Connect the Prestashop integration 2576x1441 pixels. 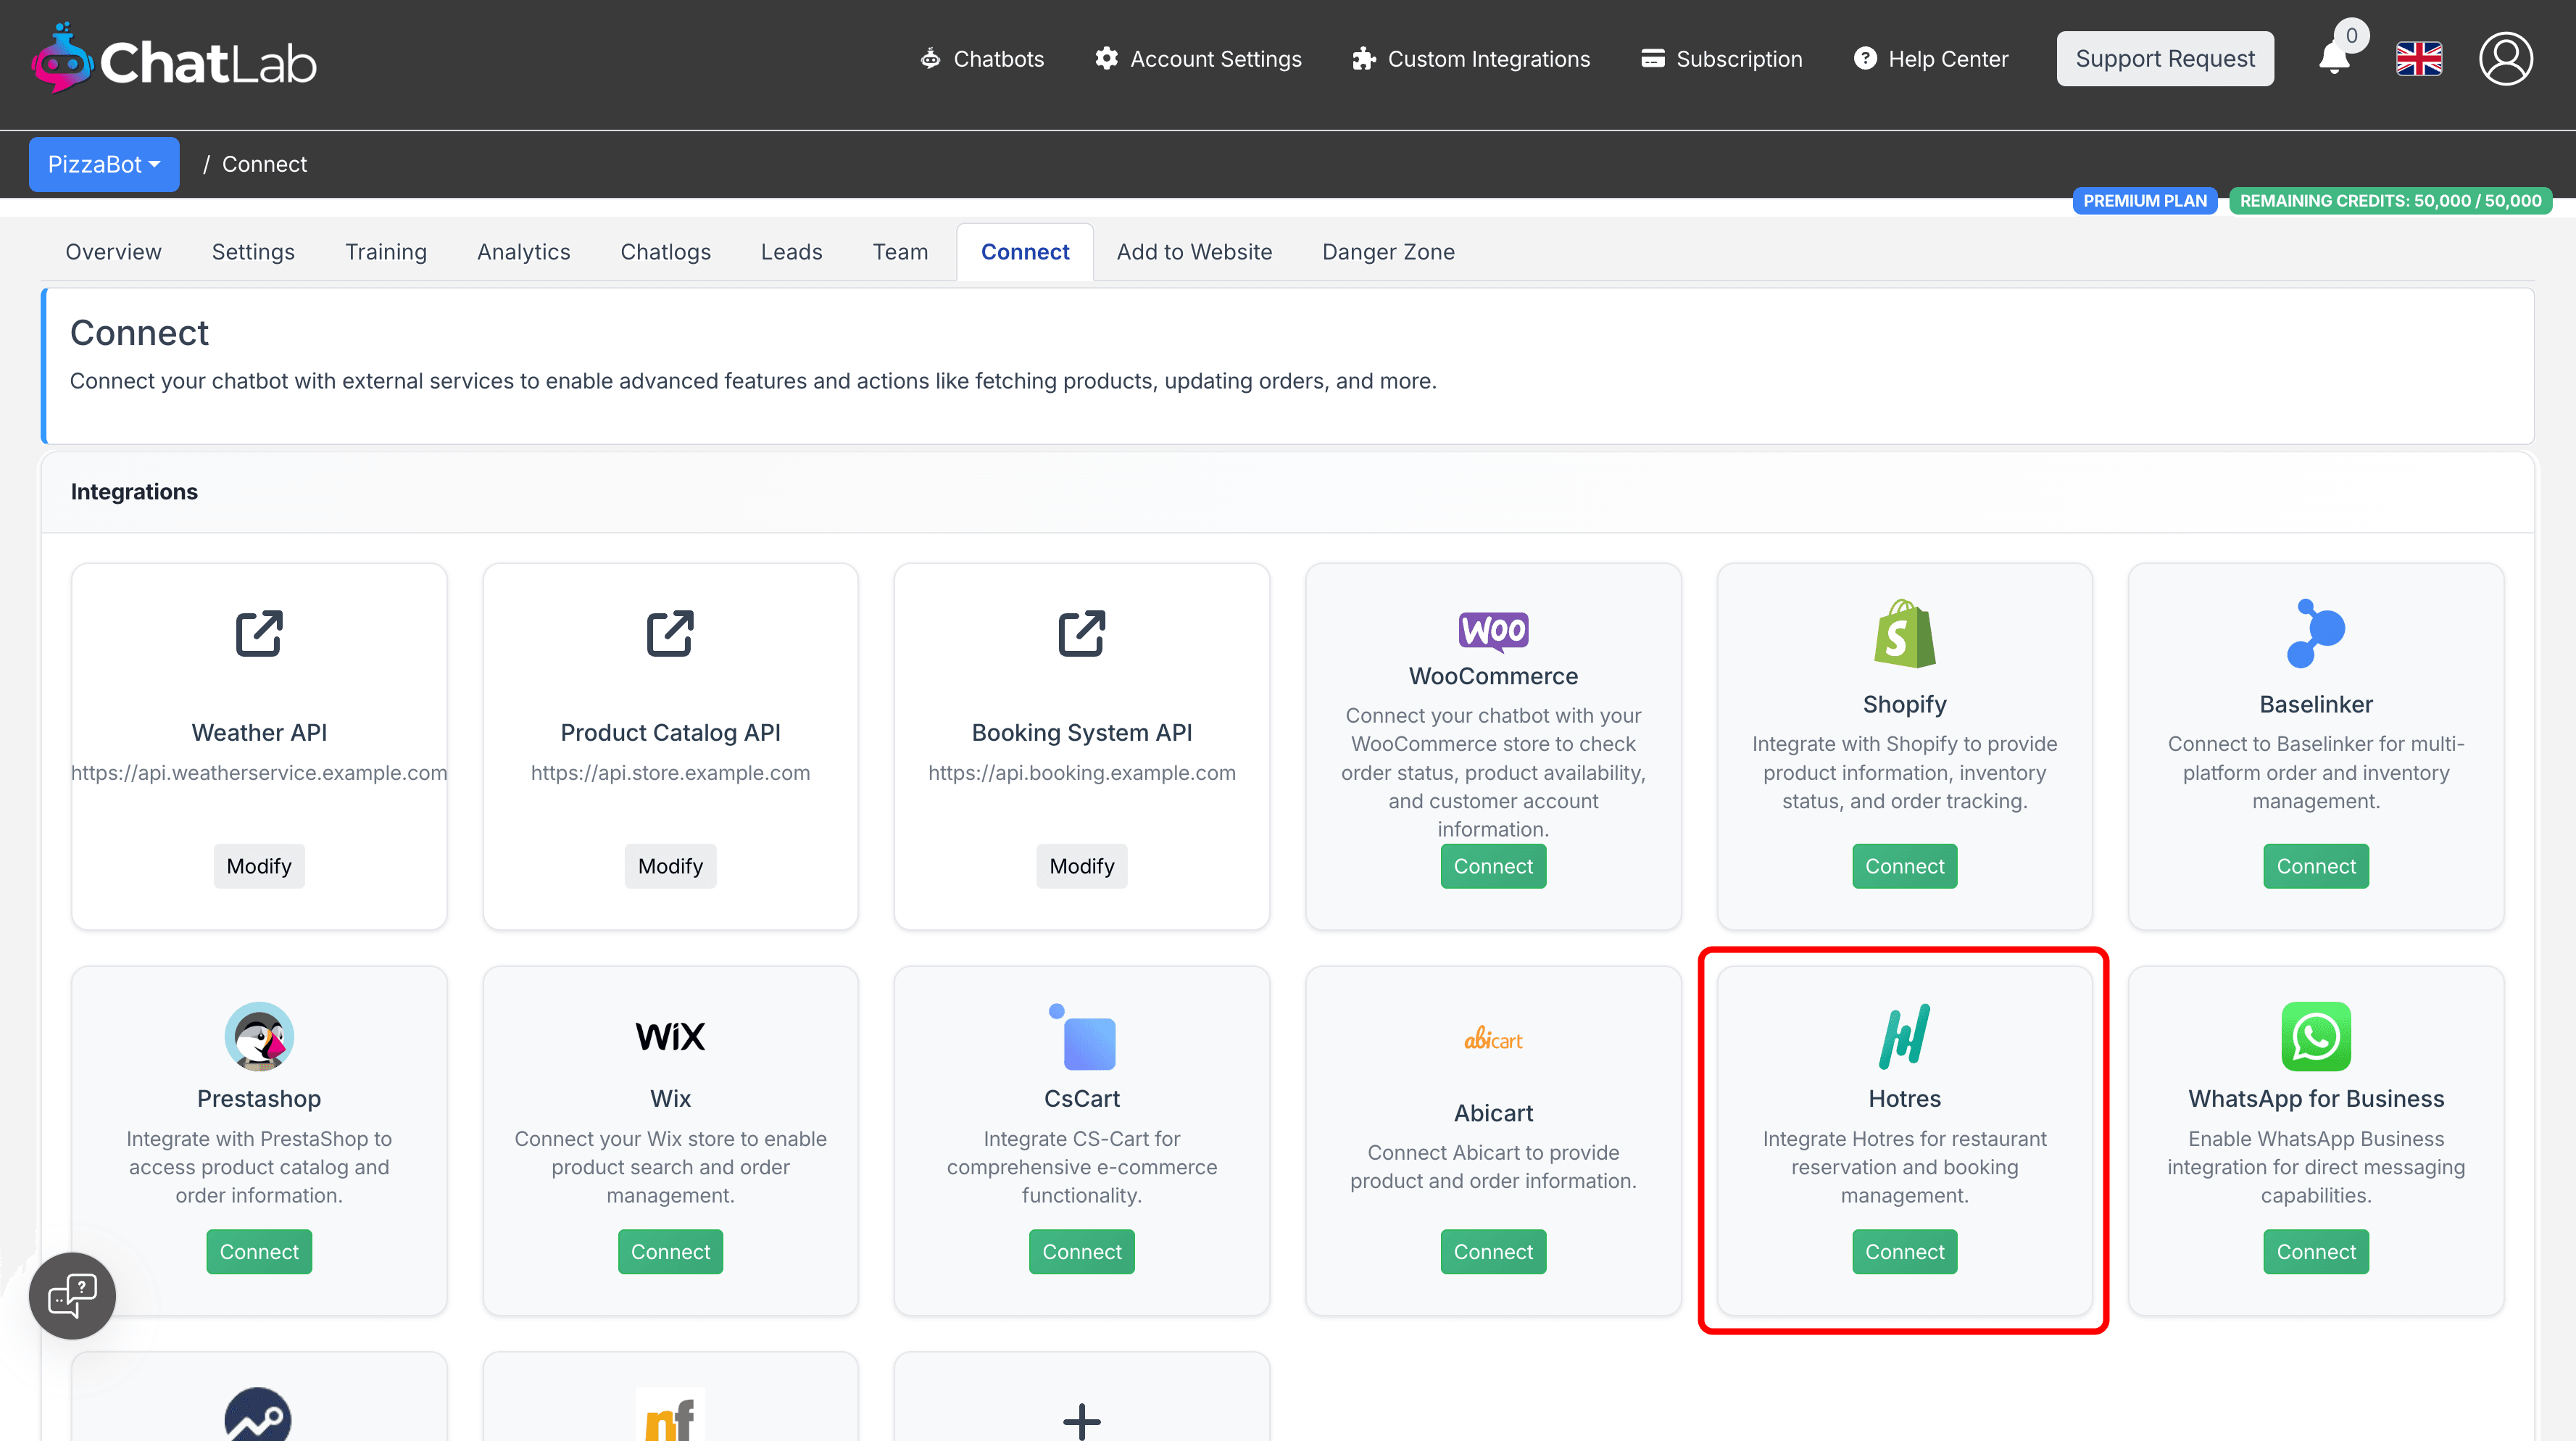(x=259, y=1252)
